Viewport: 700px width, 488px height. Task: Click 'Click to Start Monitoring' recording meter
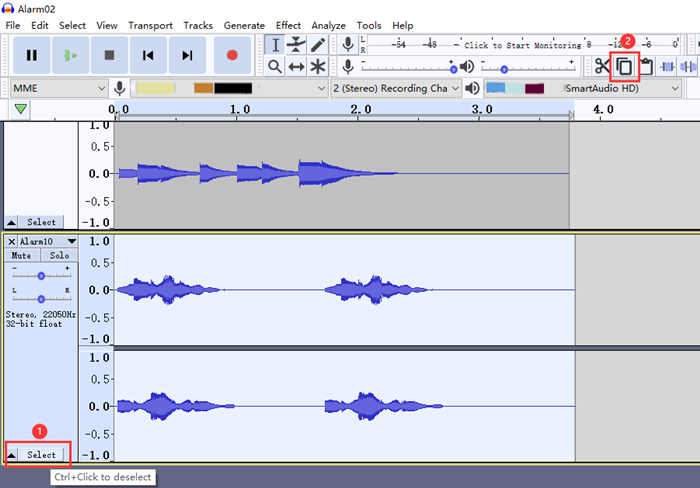[x=522, y=45]
